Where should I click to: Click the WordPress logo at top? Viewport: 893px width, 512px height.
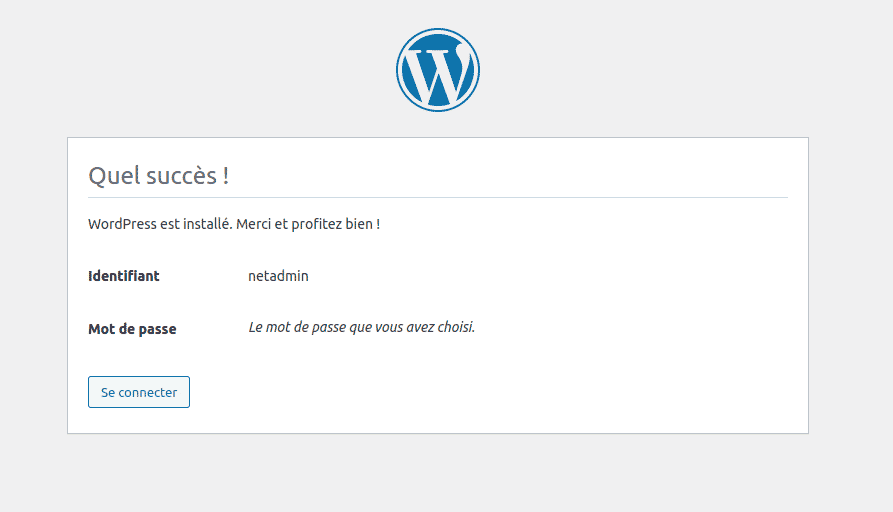click(x=437, y=69)
